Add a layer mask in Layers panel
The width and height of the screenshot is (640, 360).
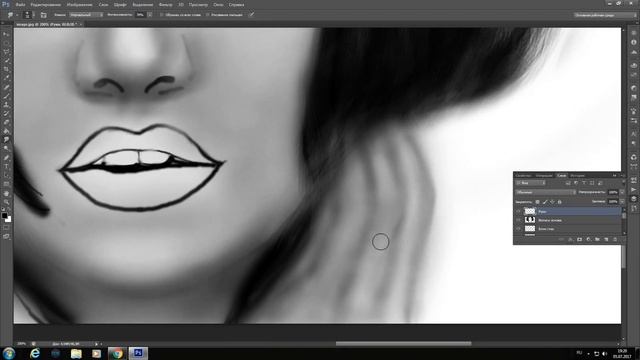(580, 239)
